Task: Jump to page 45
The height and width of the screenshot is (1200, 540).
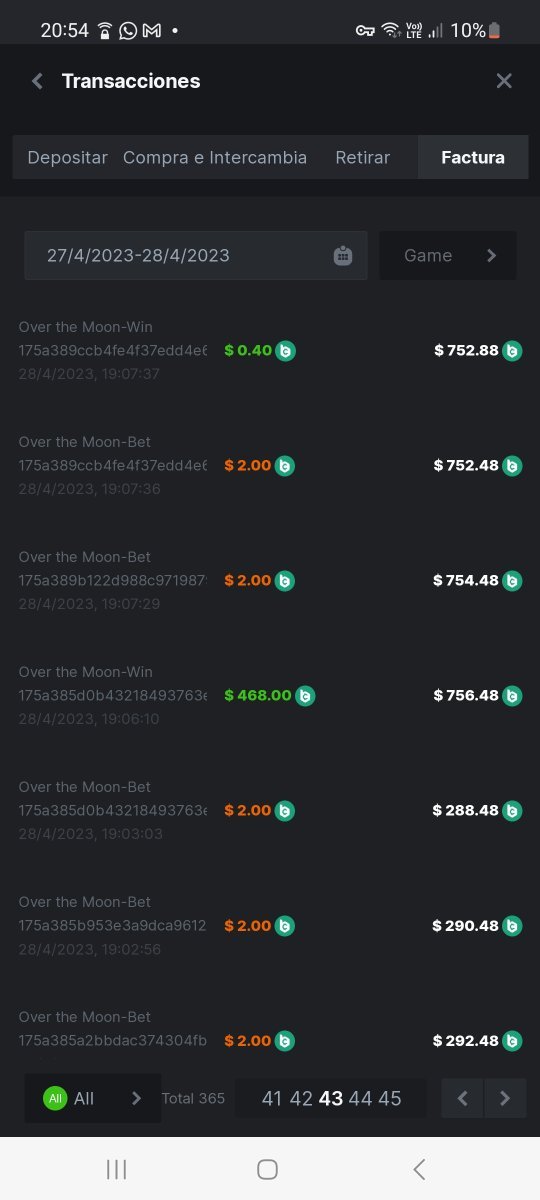Action: coord(390,1099)
